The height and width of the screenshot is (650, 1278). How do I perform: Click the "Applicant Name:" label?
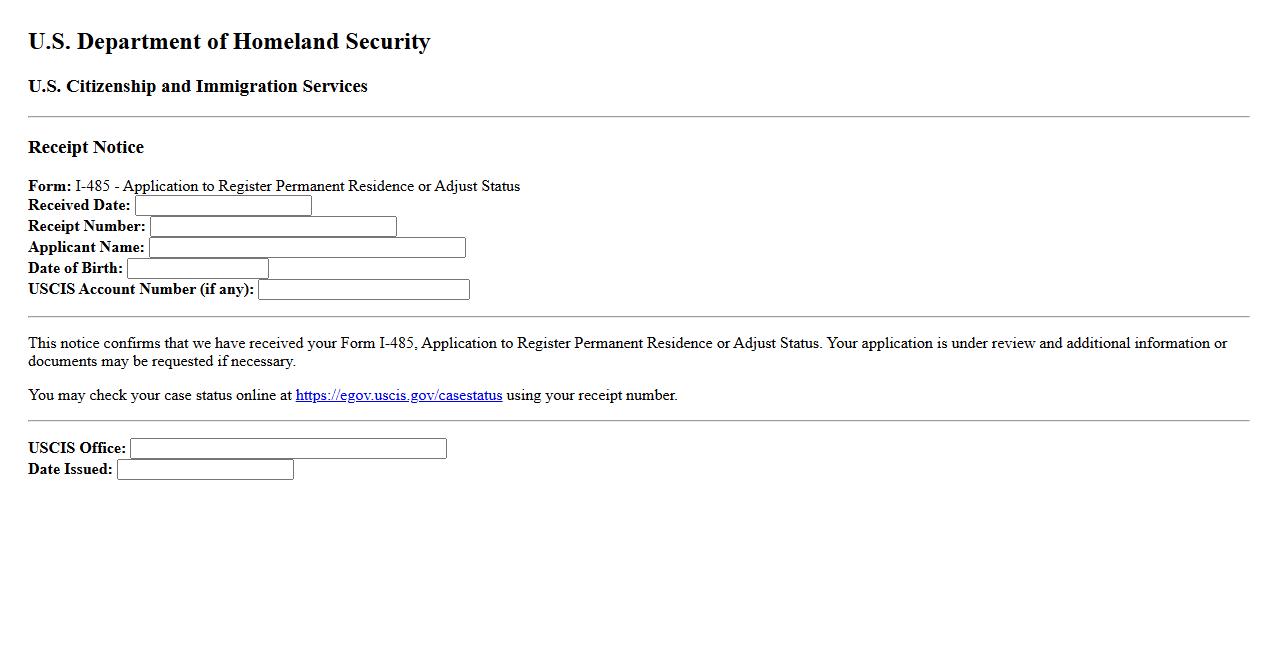(86, 248)
